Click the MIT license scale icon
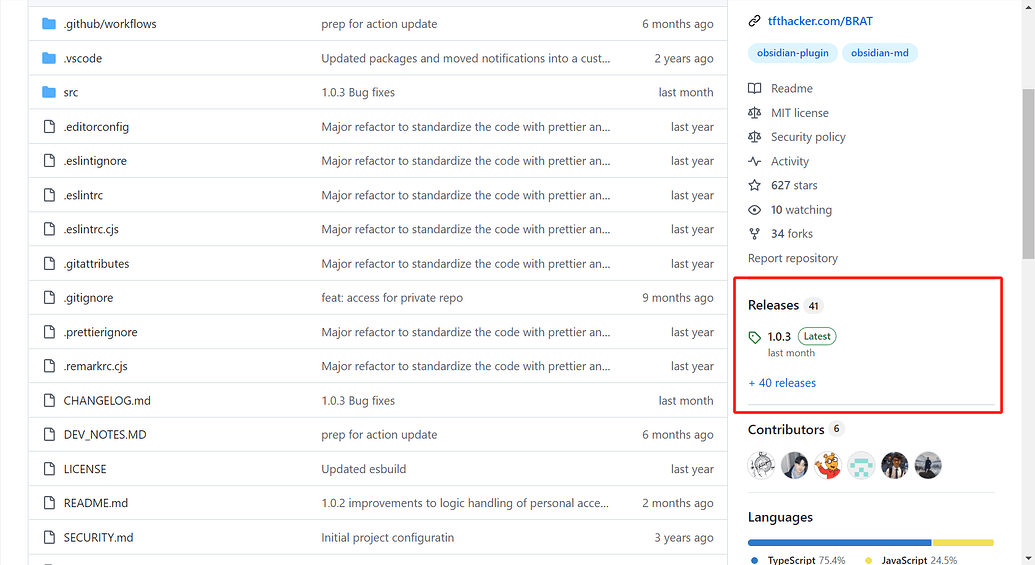This screenshot has height=565, width=1035. pyautogui.click(x=755, y=113)
